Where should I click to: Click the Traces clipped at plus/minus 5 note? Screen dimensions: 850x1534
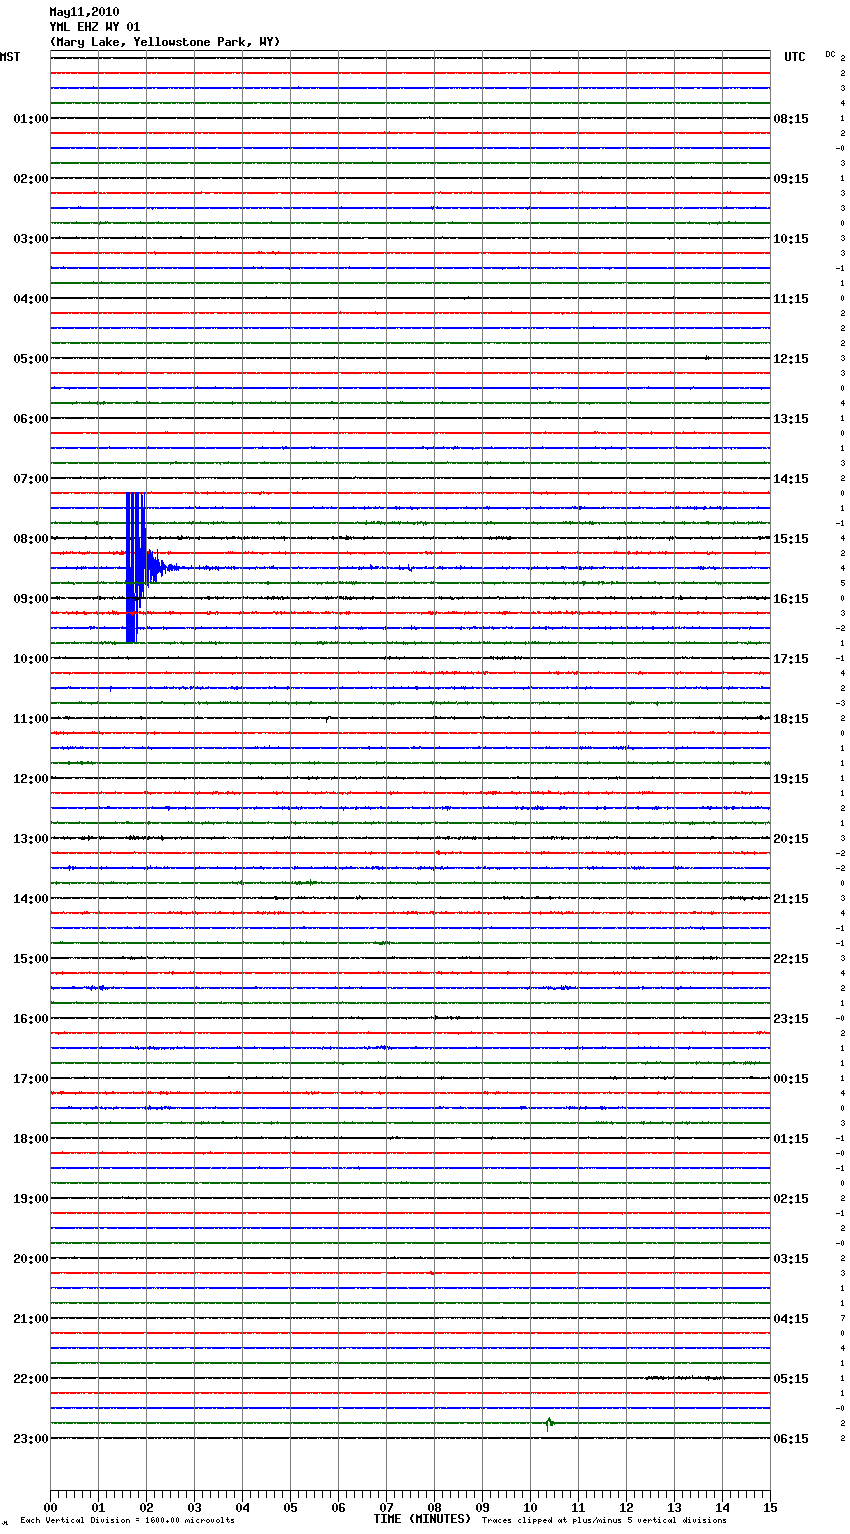pyautogui.click(x=604, y=1521)
